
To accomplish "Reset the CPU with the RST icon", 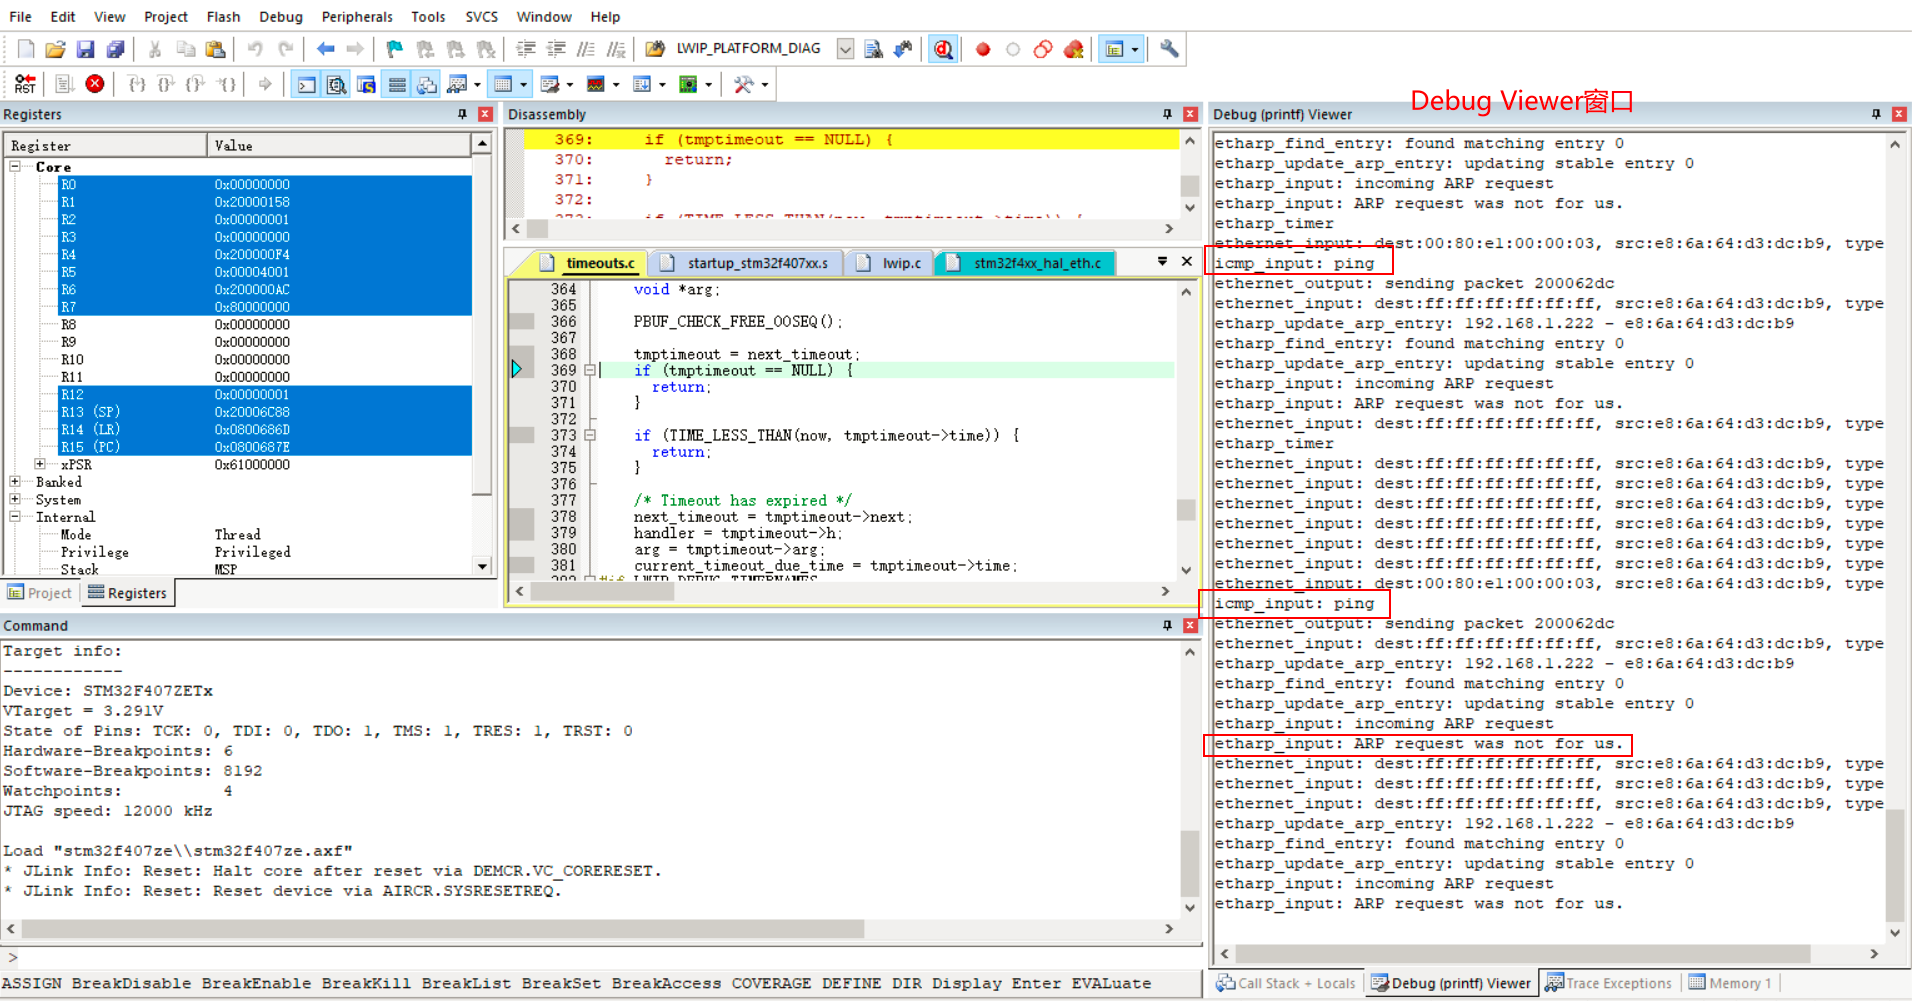I will 25,83.
